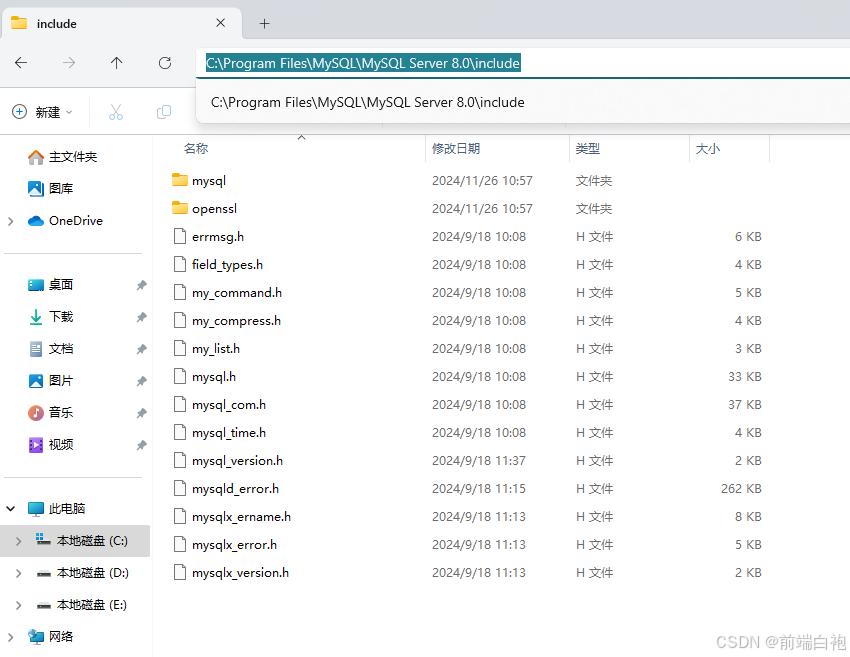Select file mysql.h

tap(204, 377)
